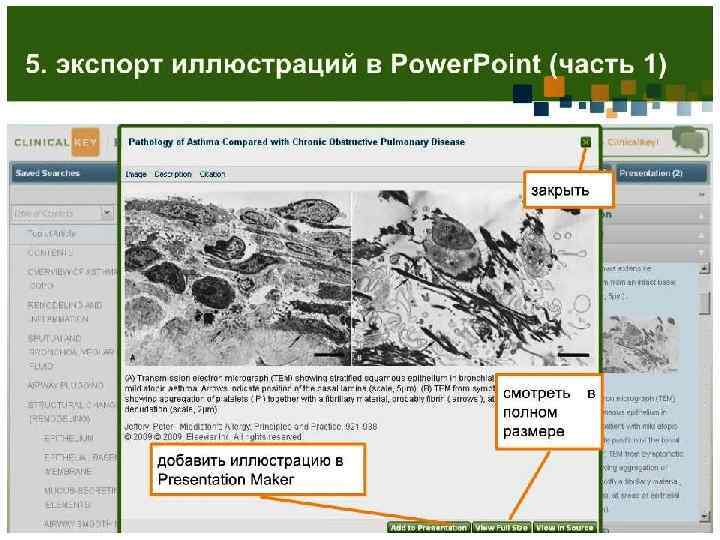The width and height of the screenshot is (720, 540).
Task: Click the popup title Pathology of Asthma
Action: (297, 142)
